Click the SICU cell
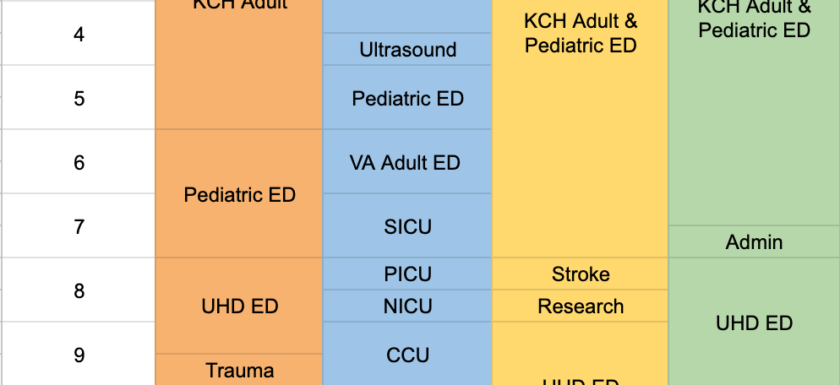This screenshot has width=840, height=385. (407, 226)
